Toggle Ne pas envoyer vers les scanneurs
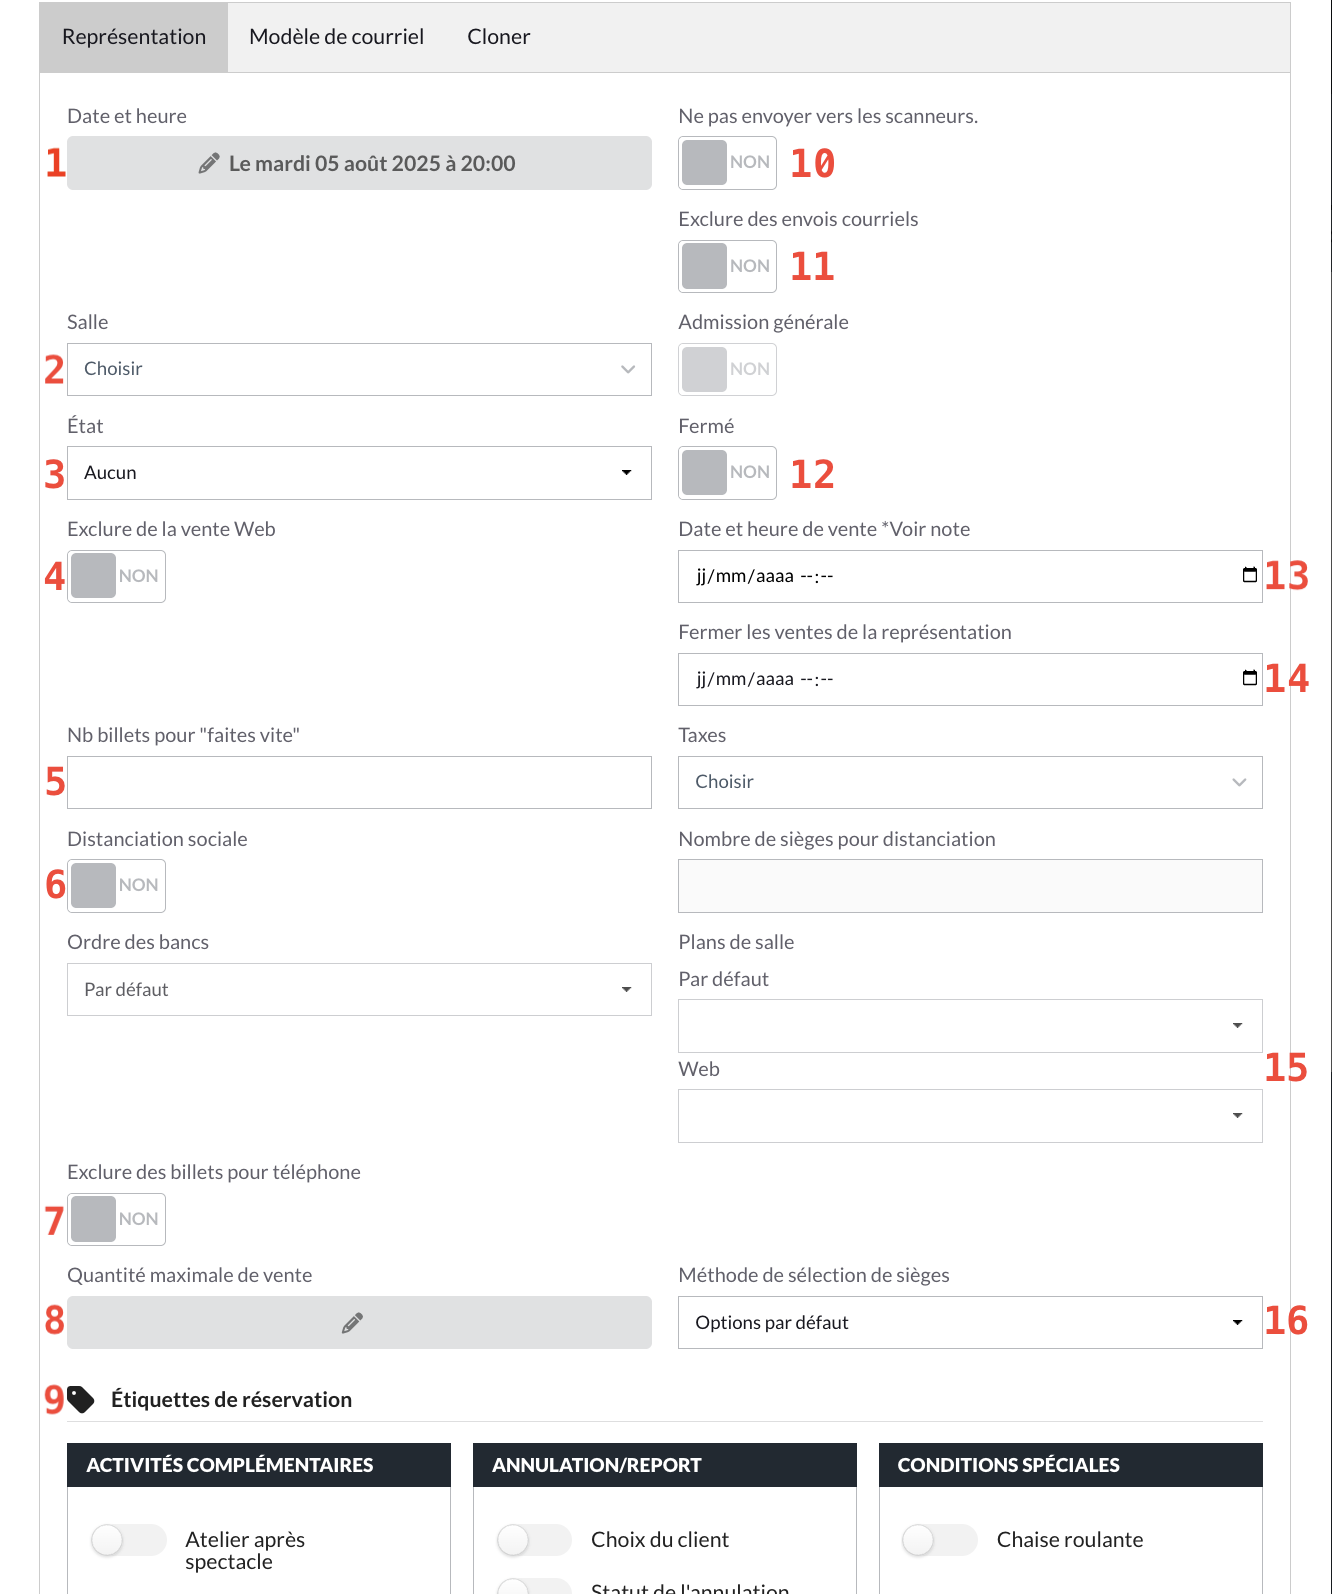The image size is (1332, 1594). [x=727, y=163]
